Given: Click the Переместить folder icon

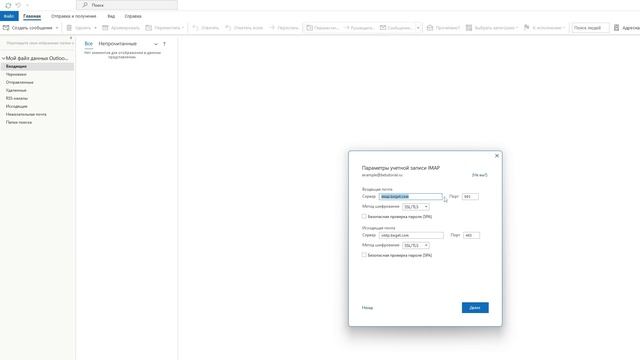Looking at the screenshot, I should click(149, 28).
